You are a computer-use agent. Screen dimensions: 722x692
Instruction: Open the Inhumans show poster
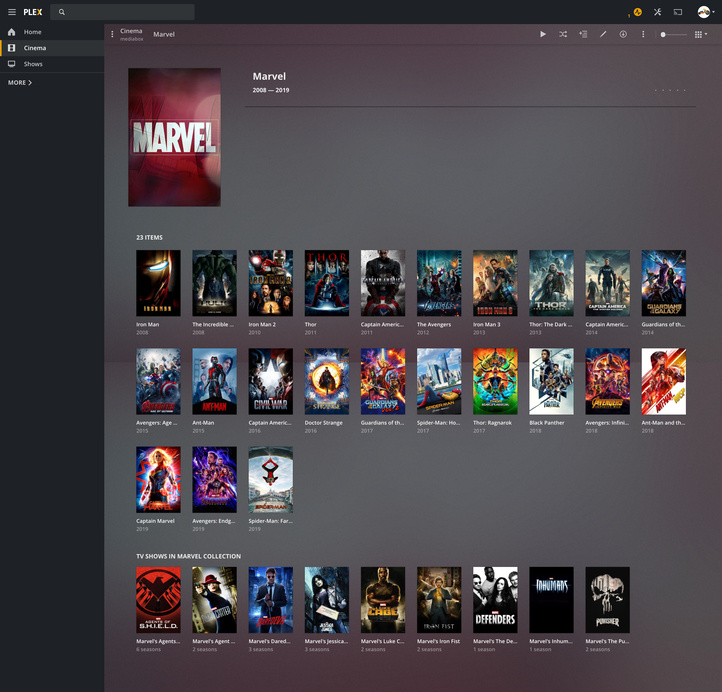pos(551,599)
